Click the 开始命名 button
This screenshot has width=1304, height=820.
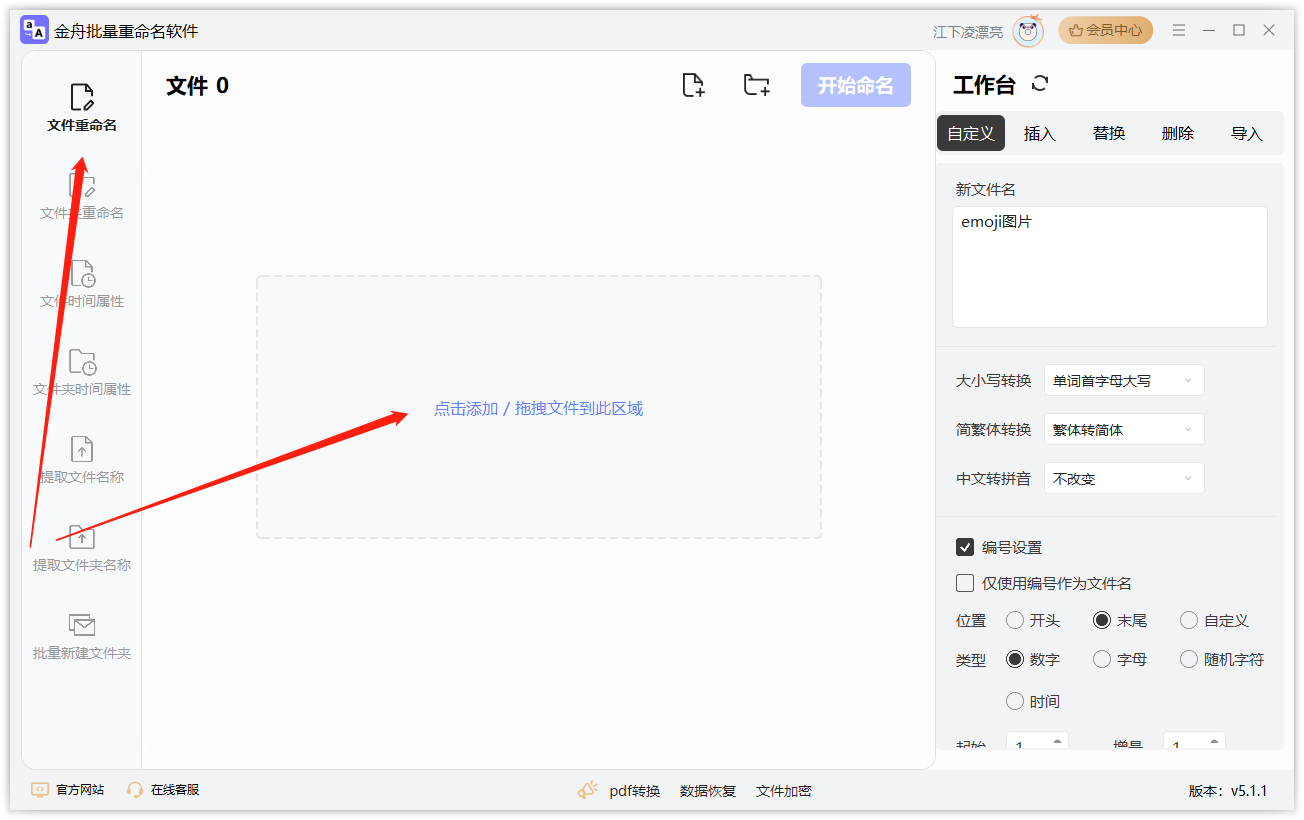click(856, 85)
